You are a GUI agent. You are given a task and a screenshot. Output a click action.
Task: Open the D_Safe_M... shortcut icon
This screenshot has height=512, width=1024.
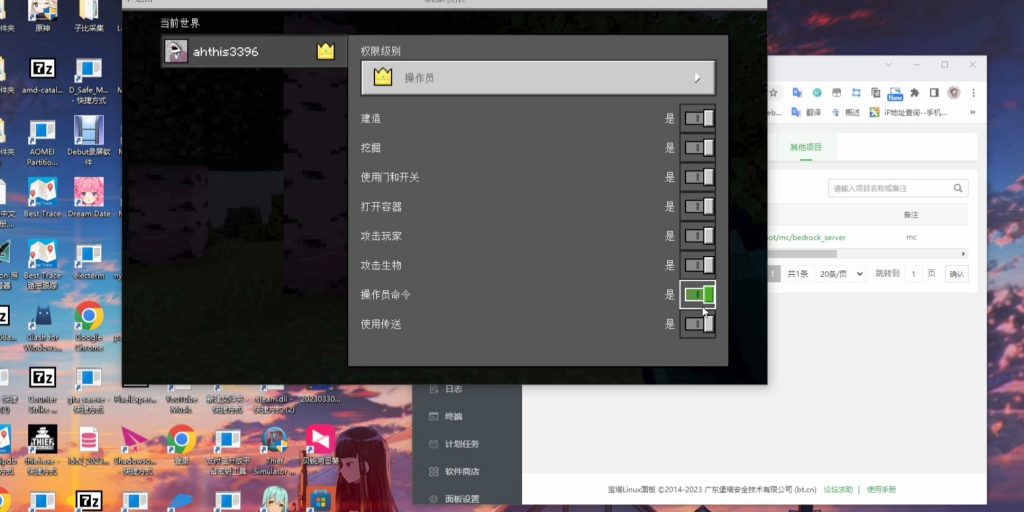coord(89,80)
